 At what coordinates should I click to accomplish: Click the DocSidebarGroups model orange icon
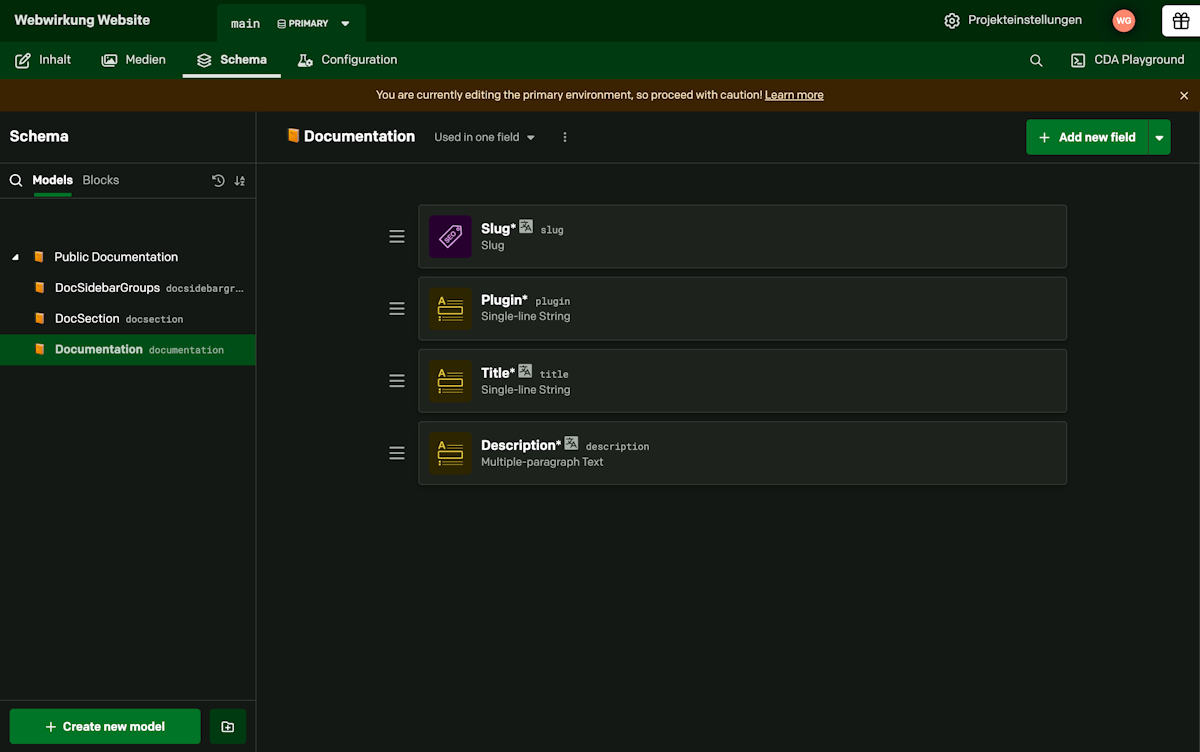[x=40, y=288]
